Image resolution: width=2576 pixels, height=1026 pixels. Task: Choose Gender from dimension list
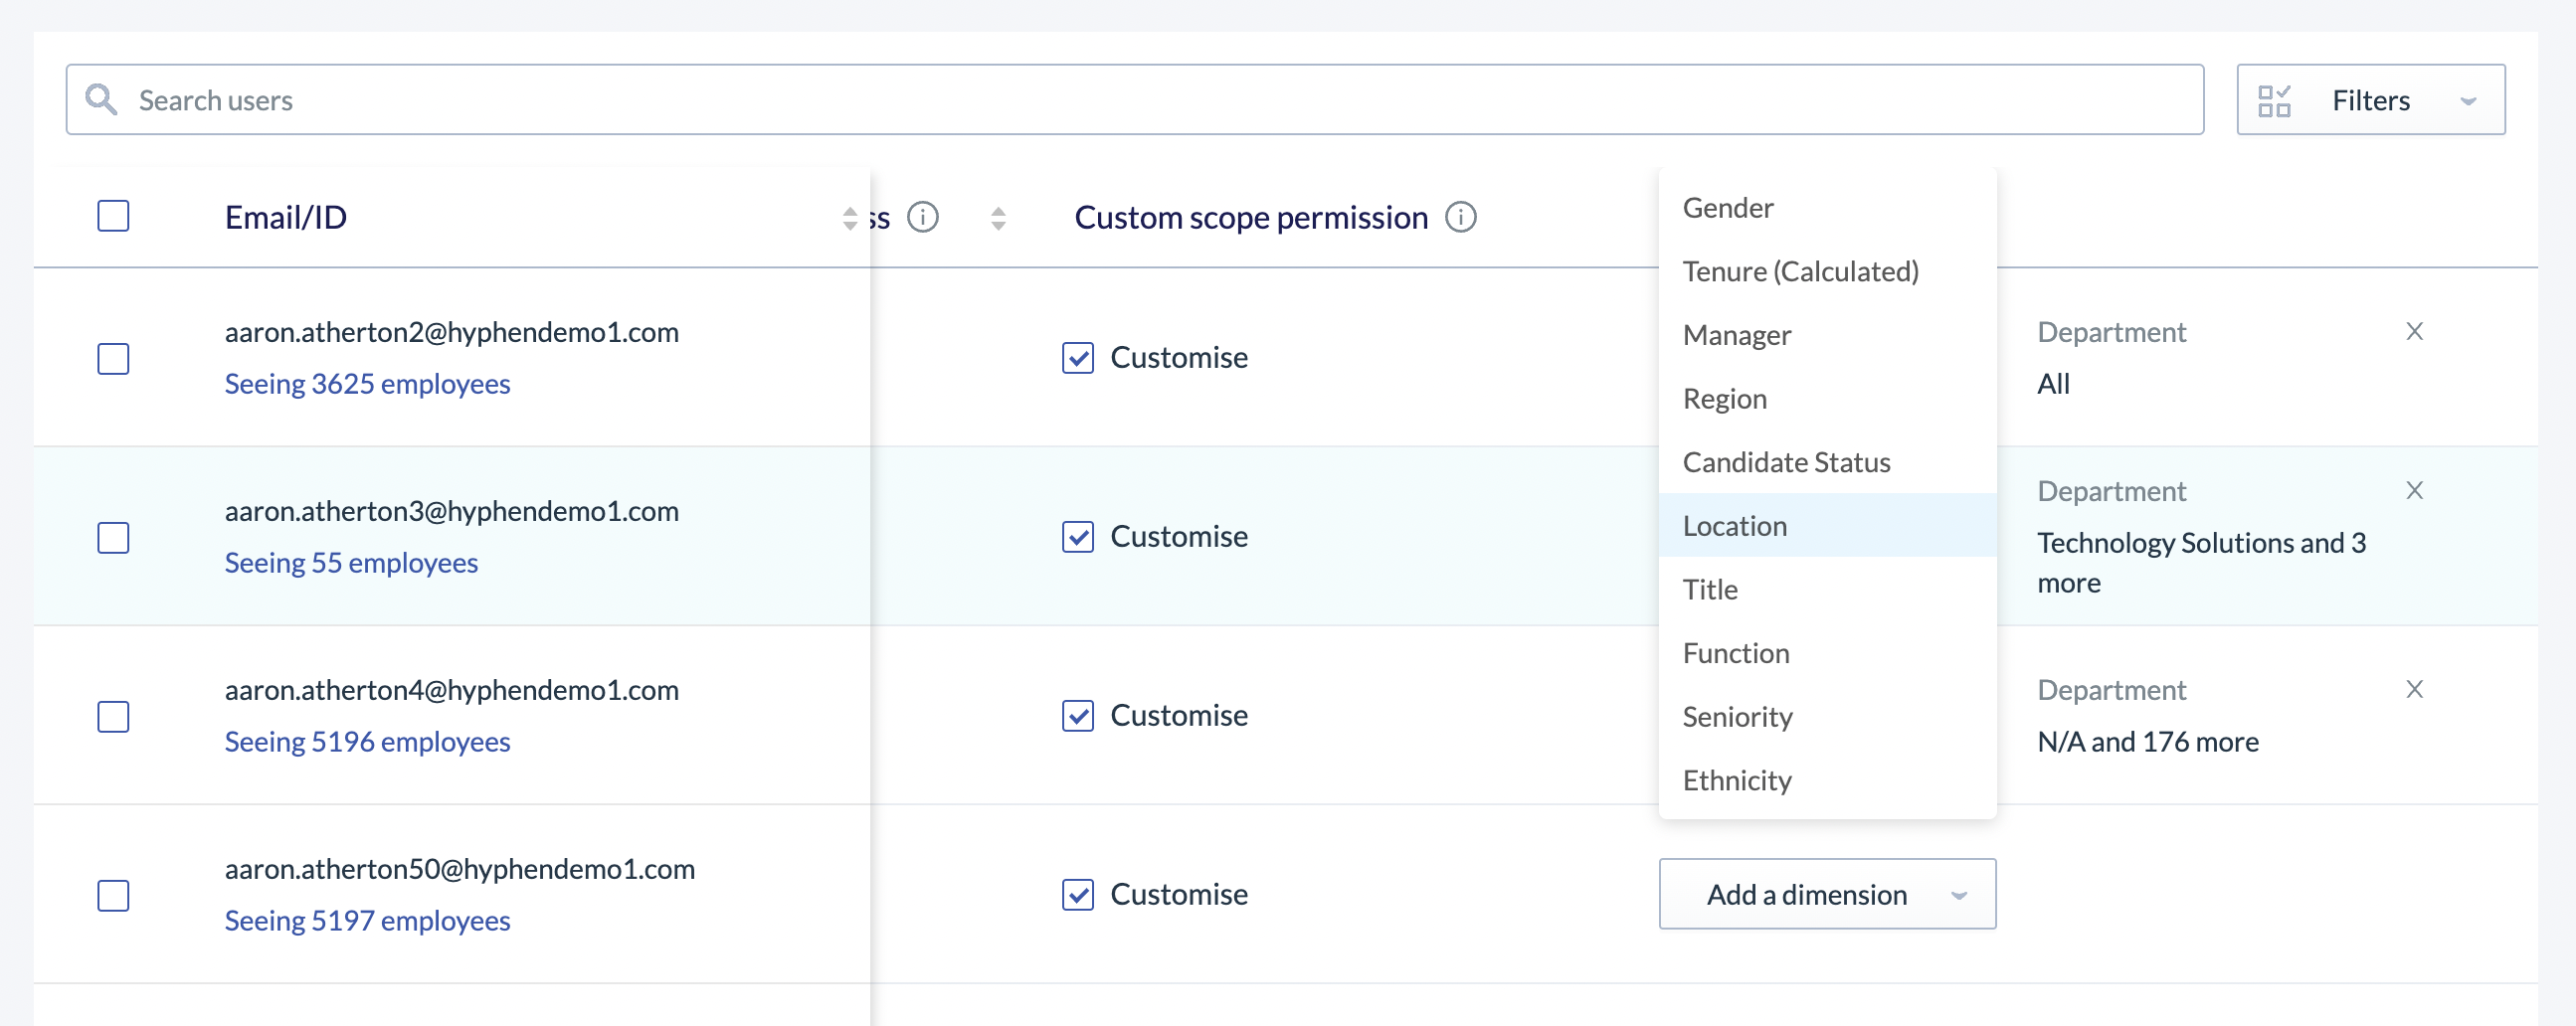click(1827, 208)
